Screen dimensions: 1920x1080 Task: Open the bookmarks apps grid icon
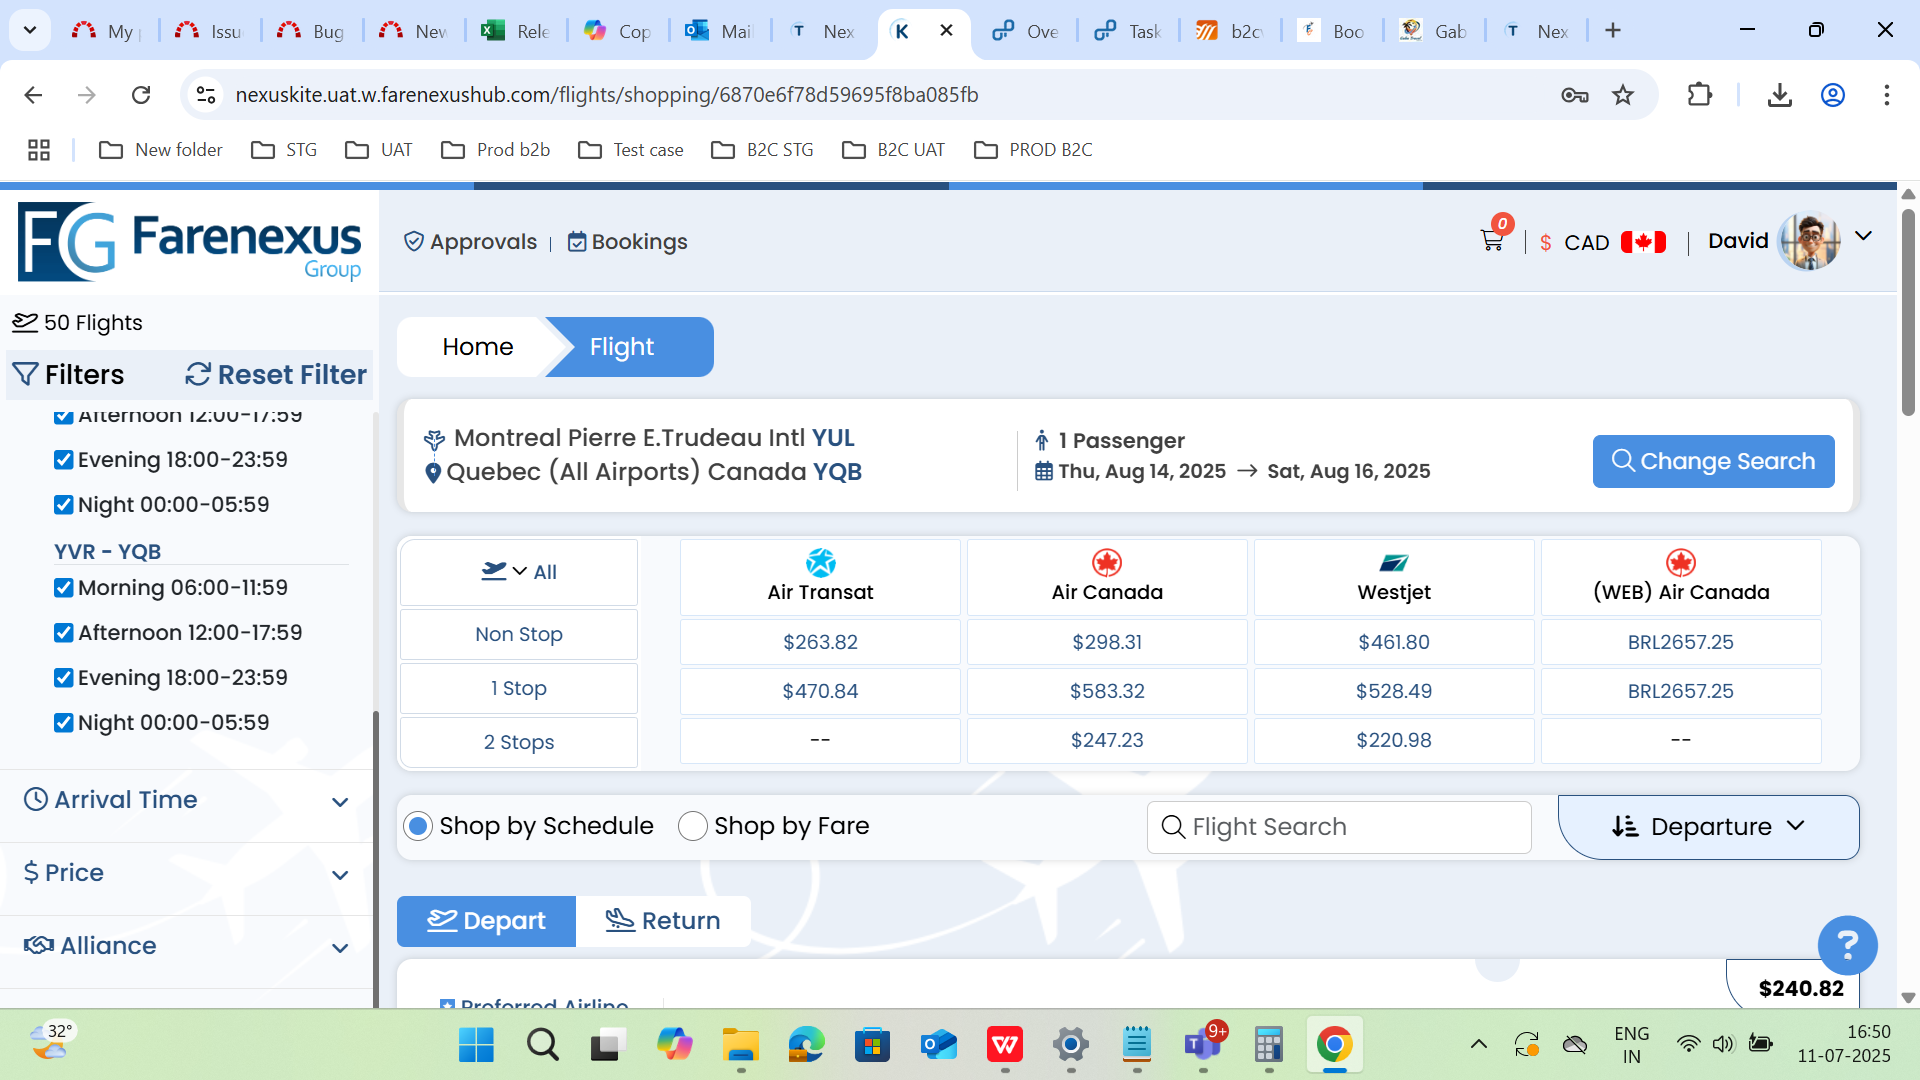point(39,150)
